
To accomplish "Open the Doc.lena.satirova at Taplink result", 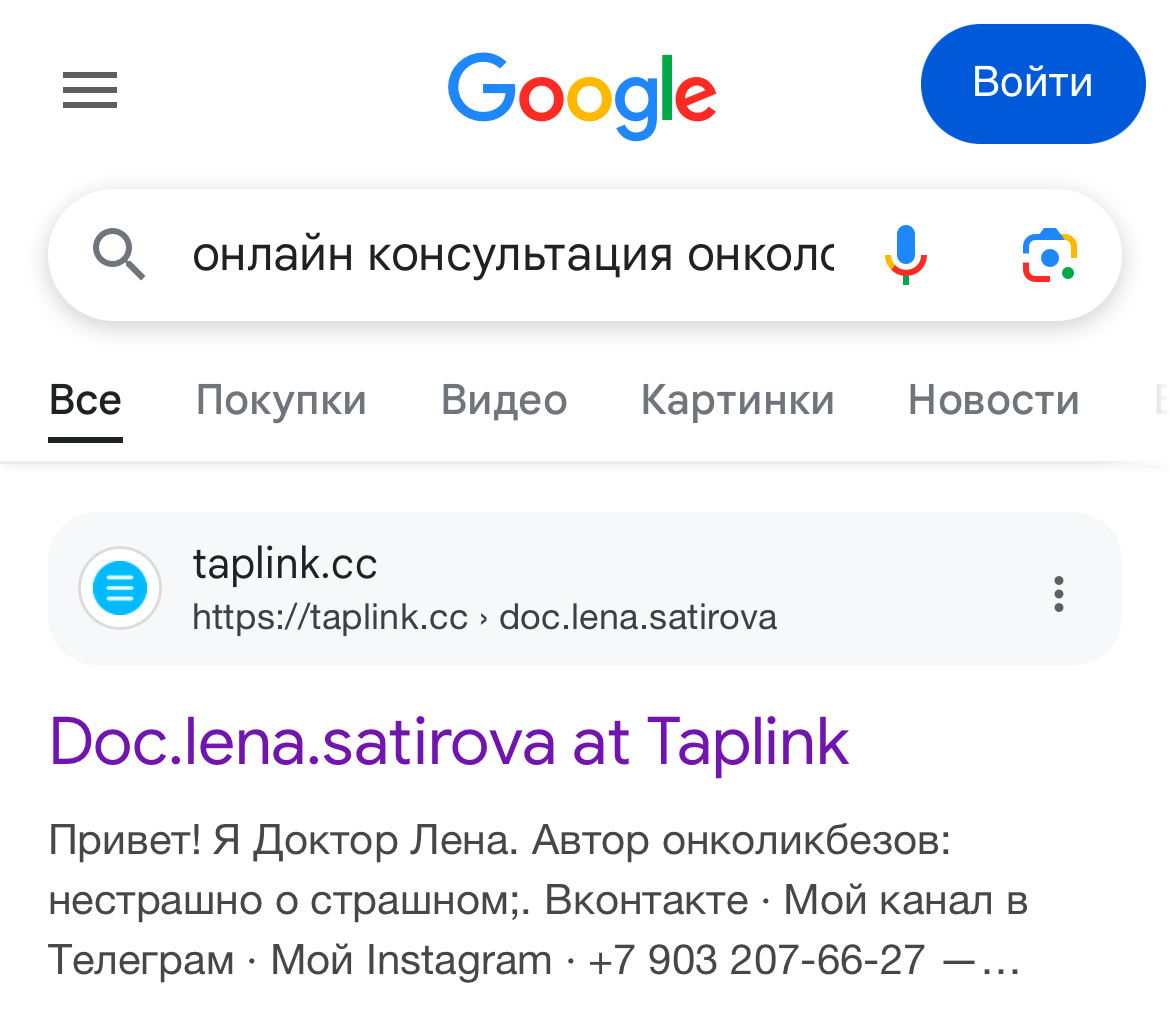I will pyautogui.click(x=449, y=741).
